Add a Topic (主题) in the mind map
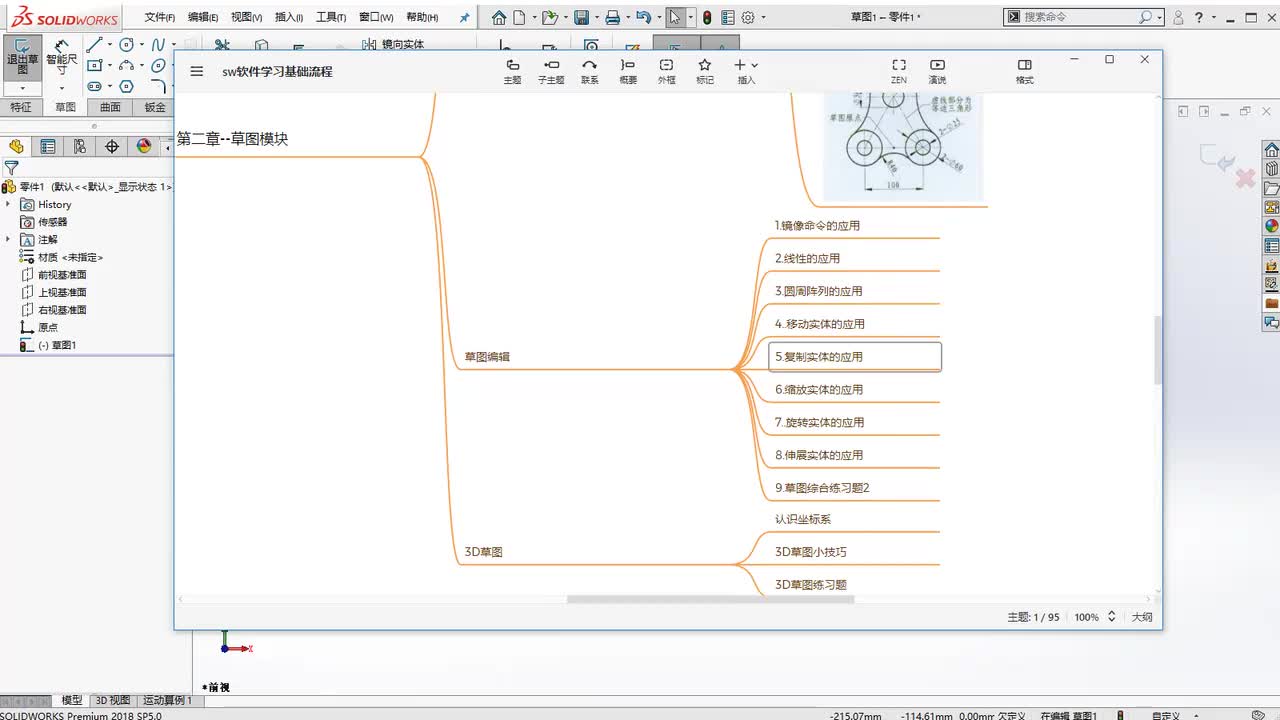 click(x=512, y=71)
